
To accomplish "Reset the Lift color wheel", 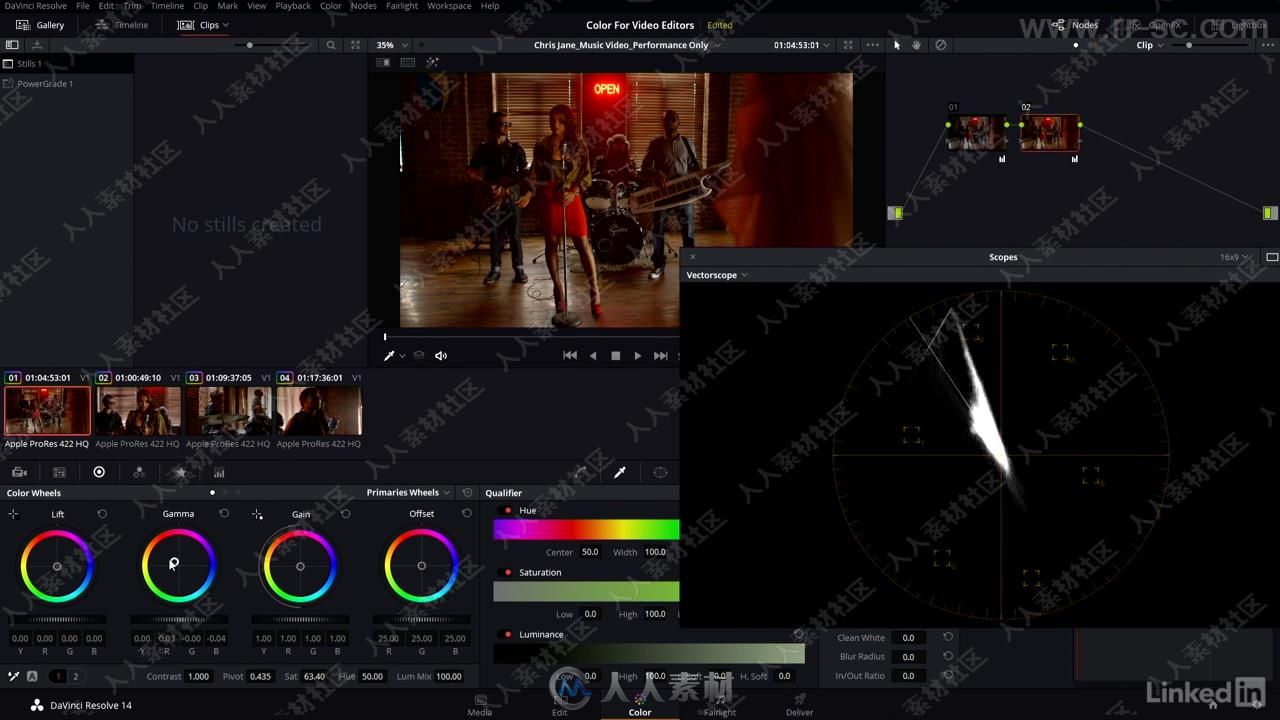I will 102,514.
